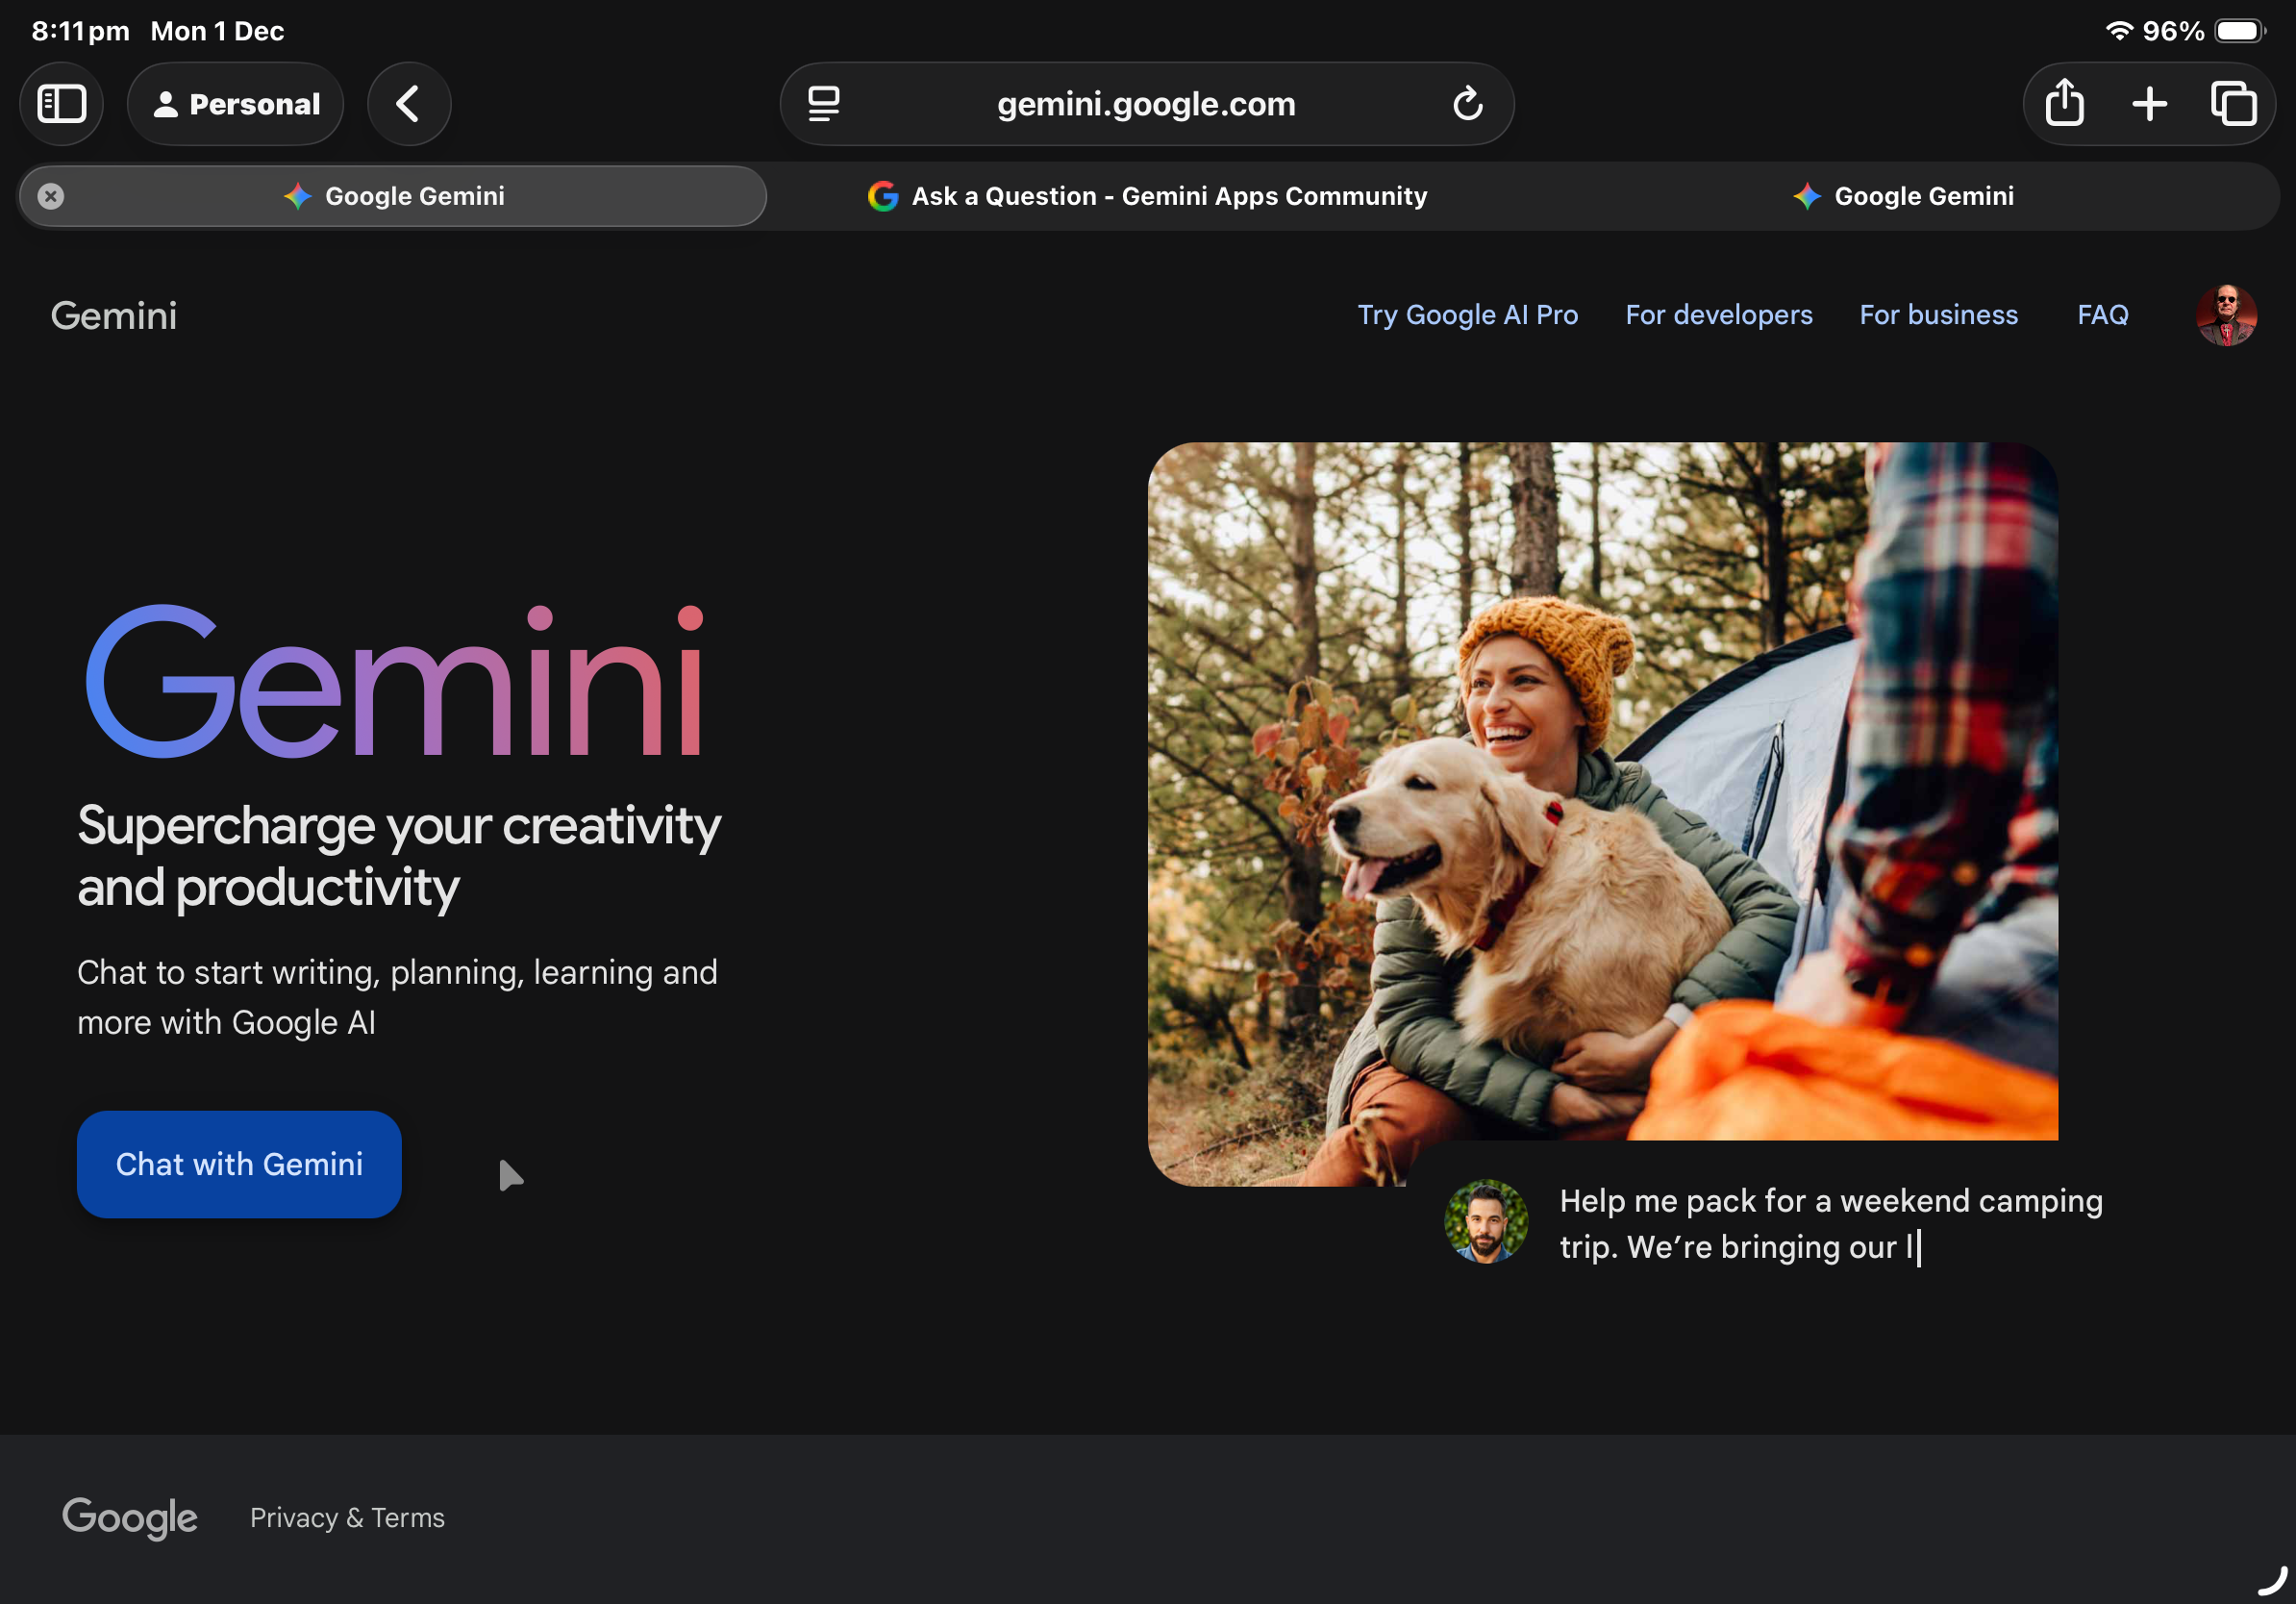Tap the Share icon

2064,104
